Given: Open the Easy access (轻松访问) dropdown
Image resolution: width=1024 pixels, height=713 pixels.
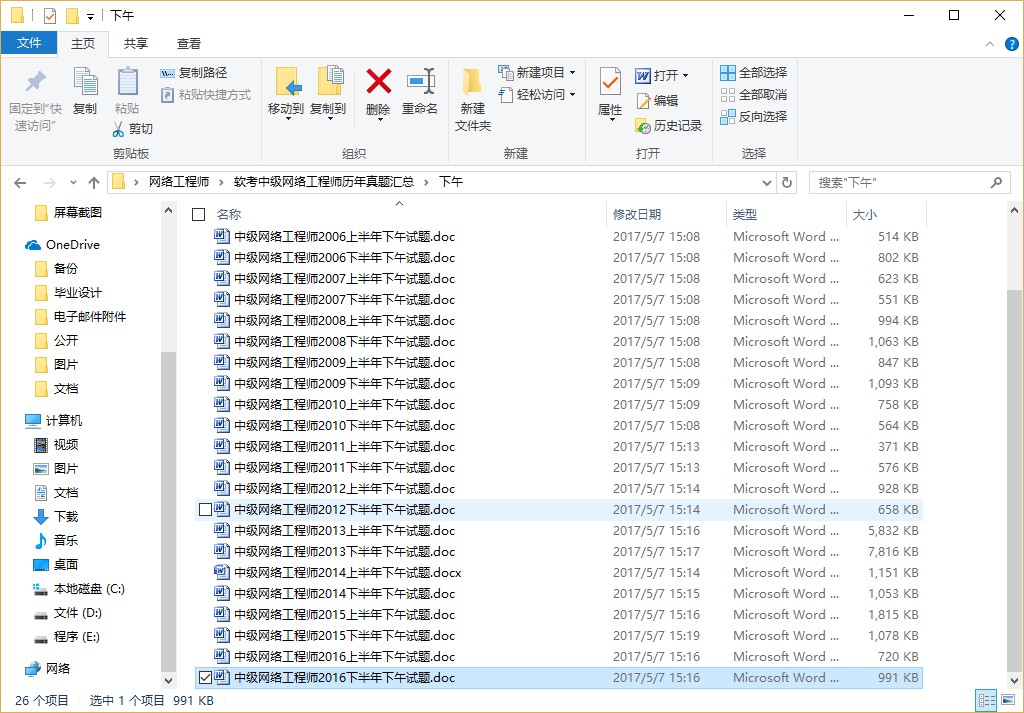Looking at the screenshot, I should [x=537, y=95].
